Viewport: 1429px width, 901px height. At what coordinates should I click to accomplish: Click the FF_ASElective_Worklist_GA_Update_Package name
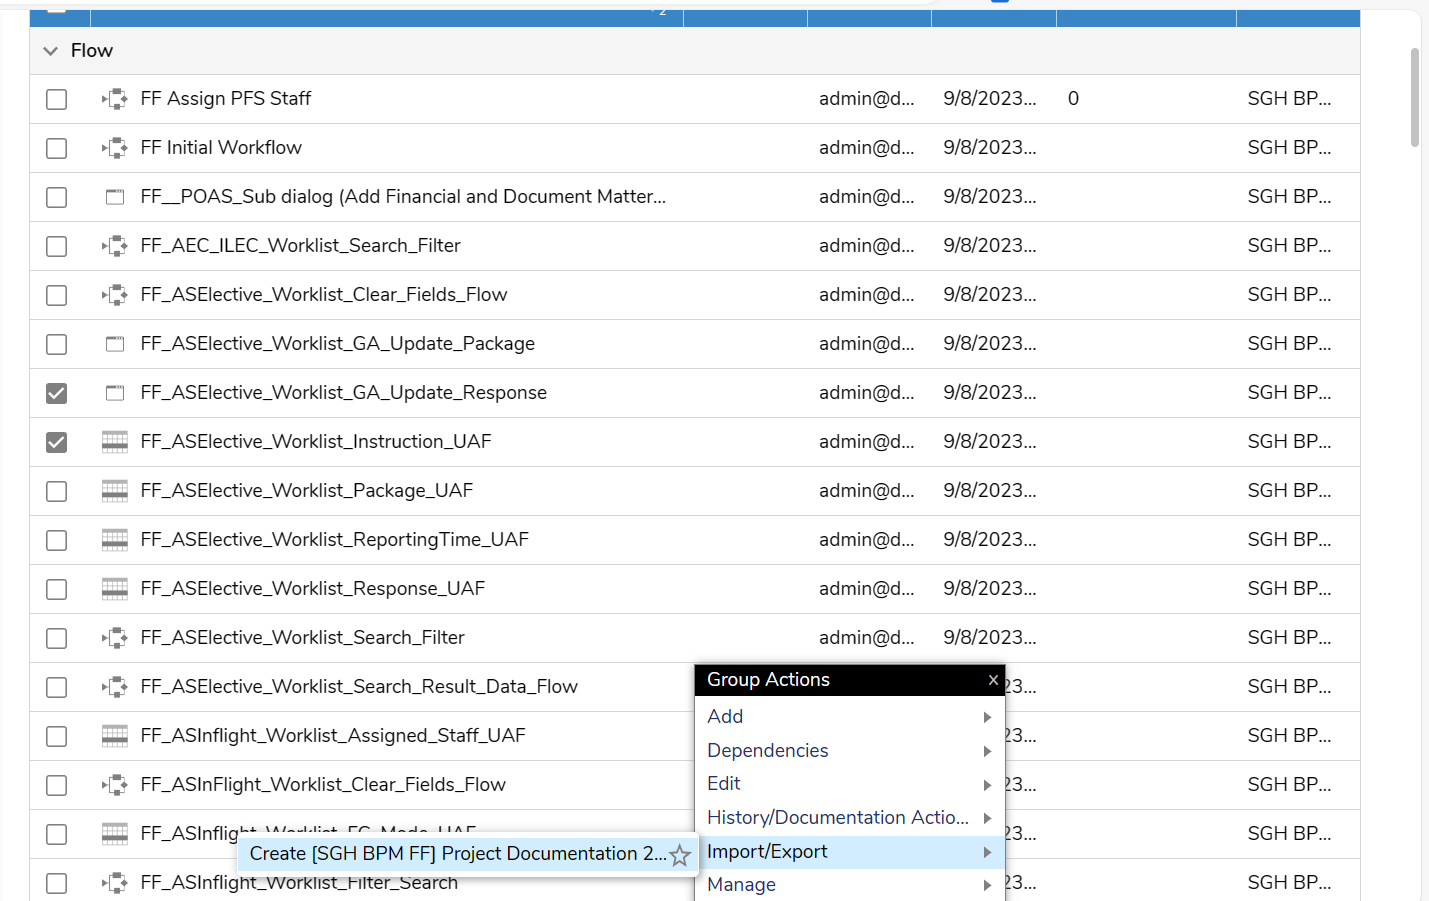tap(338, 344)
